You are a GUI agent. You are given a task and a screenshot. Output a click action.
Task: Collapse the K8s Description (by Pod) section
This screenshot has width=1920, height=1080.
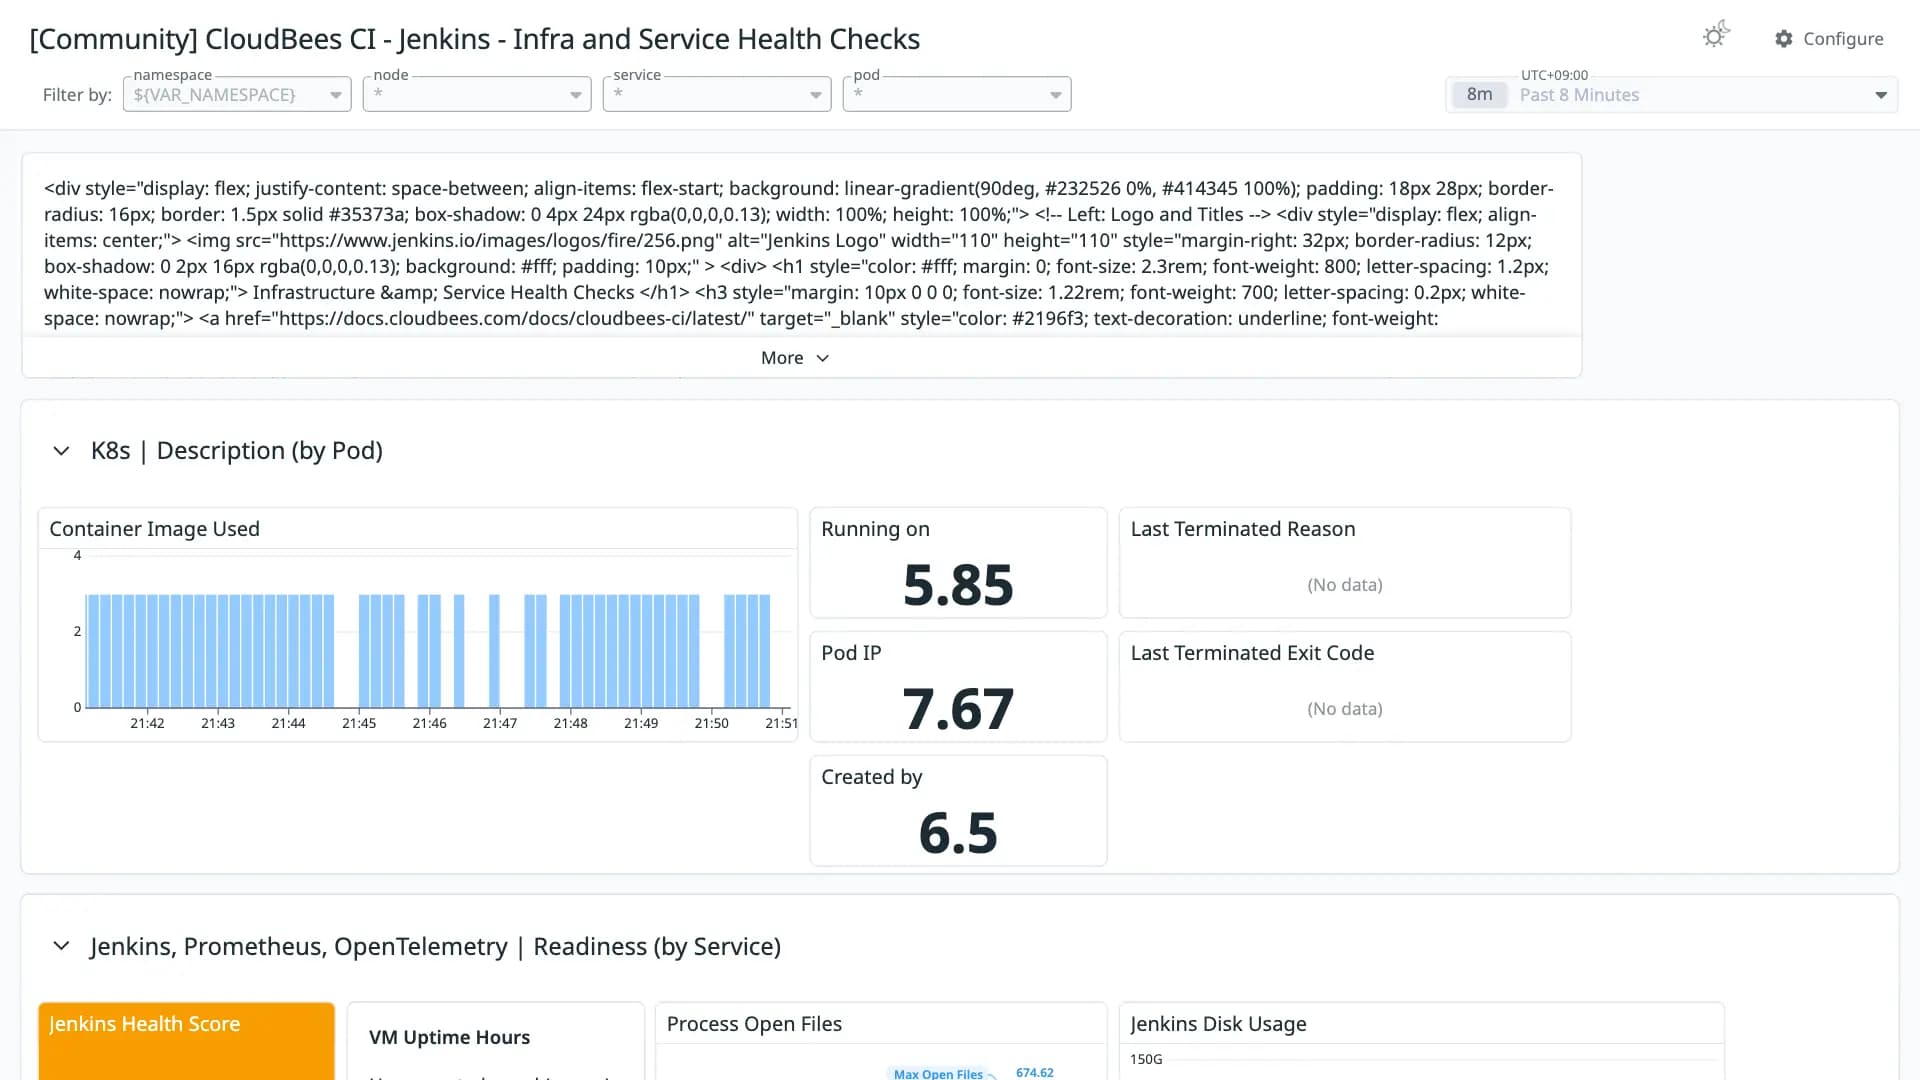tap(61, 451)
